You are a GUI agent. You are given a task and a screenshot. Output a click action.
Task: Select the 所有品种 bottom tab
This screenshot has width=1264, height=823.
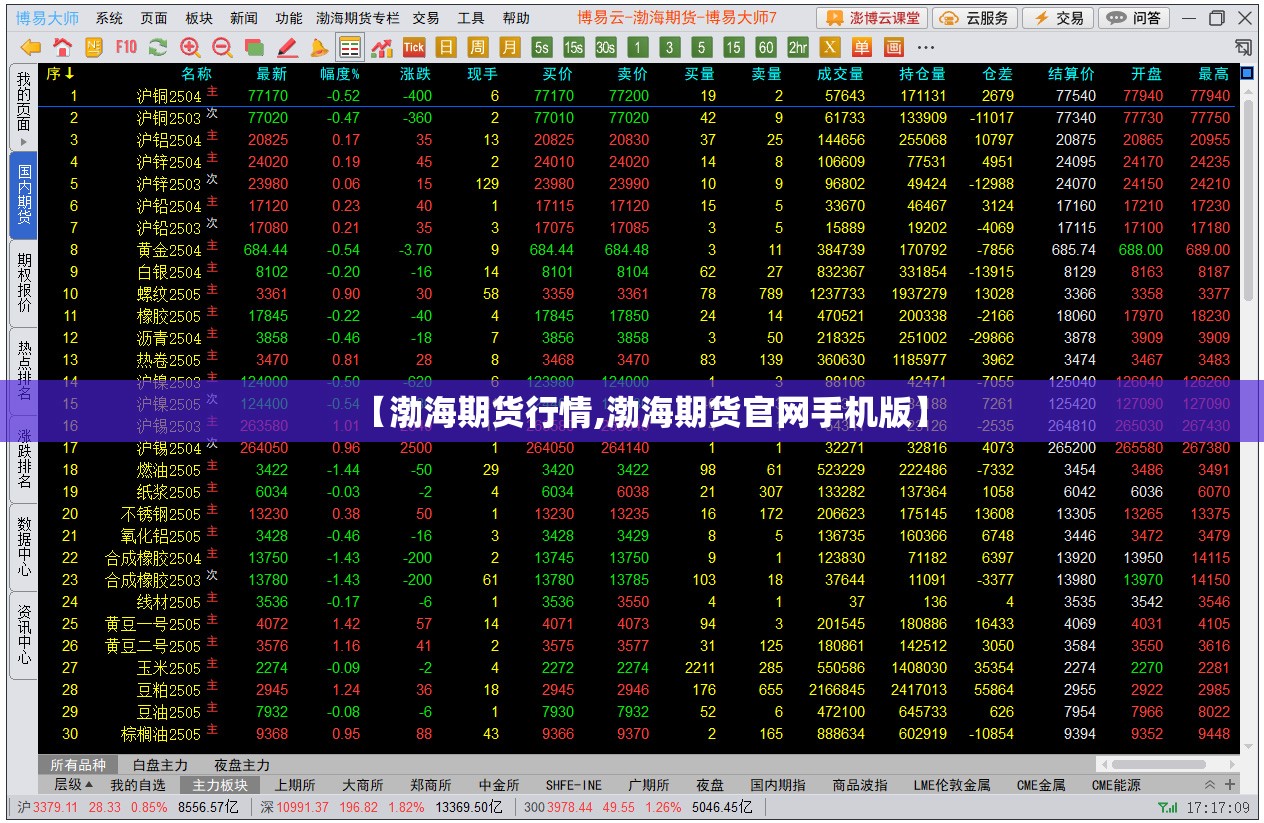[x=78, y=765]
